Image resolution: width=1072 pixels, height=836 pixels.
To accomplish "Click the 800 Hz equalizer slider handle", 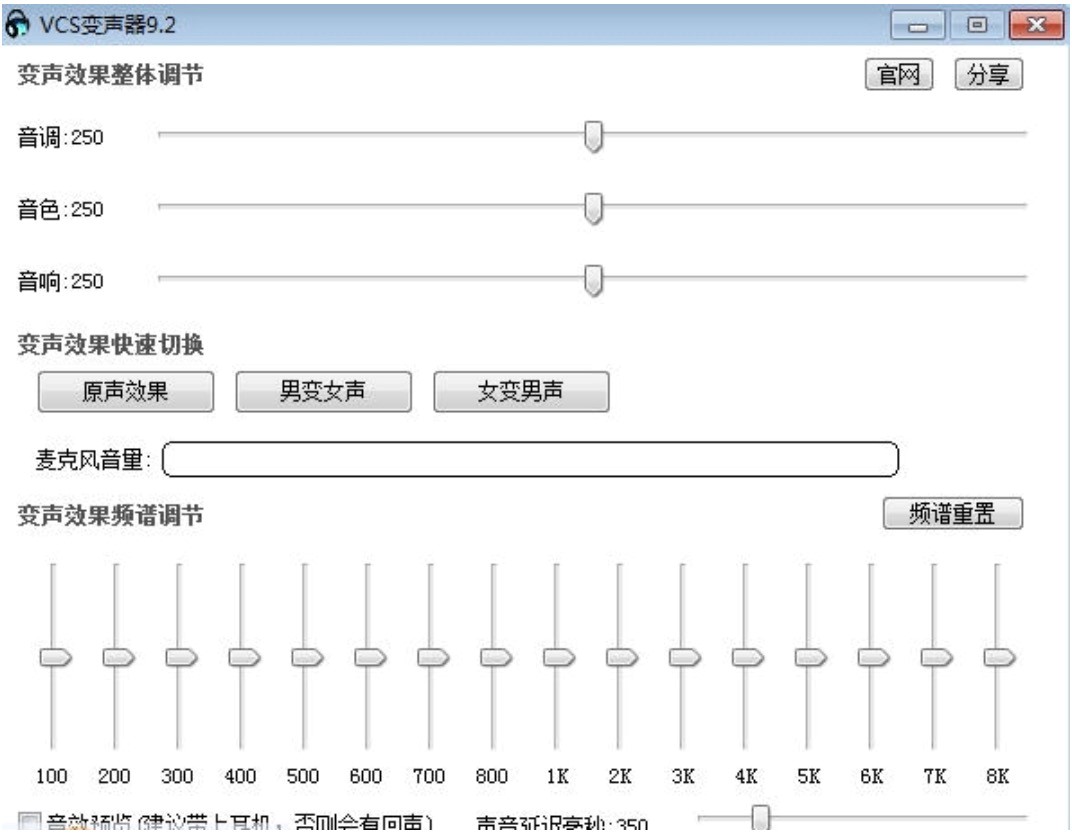I will 496,657.
